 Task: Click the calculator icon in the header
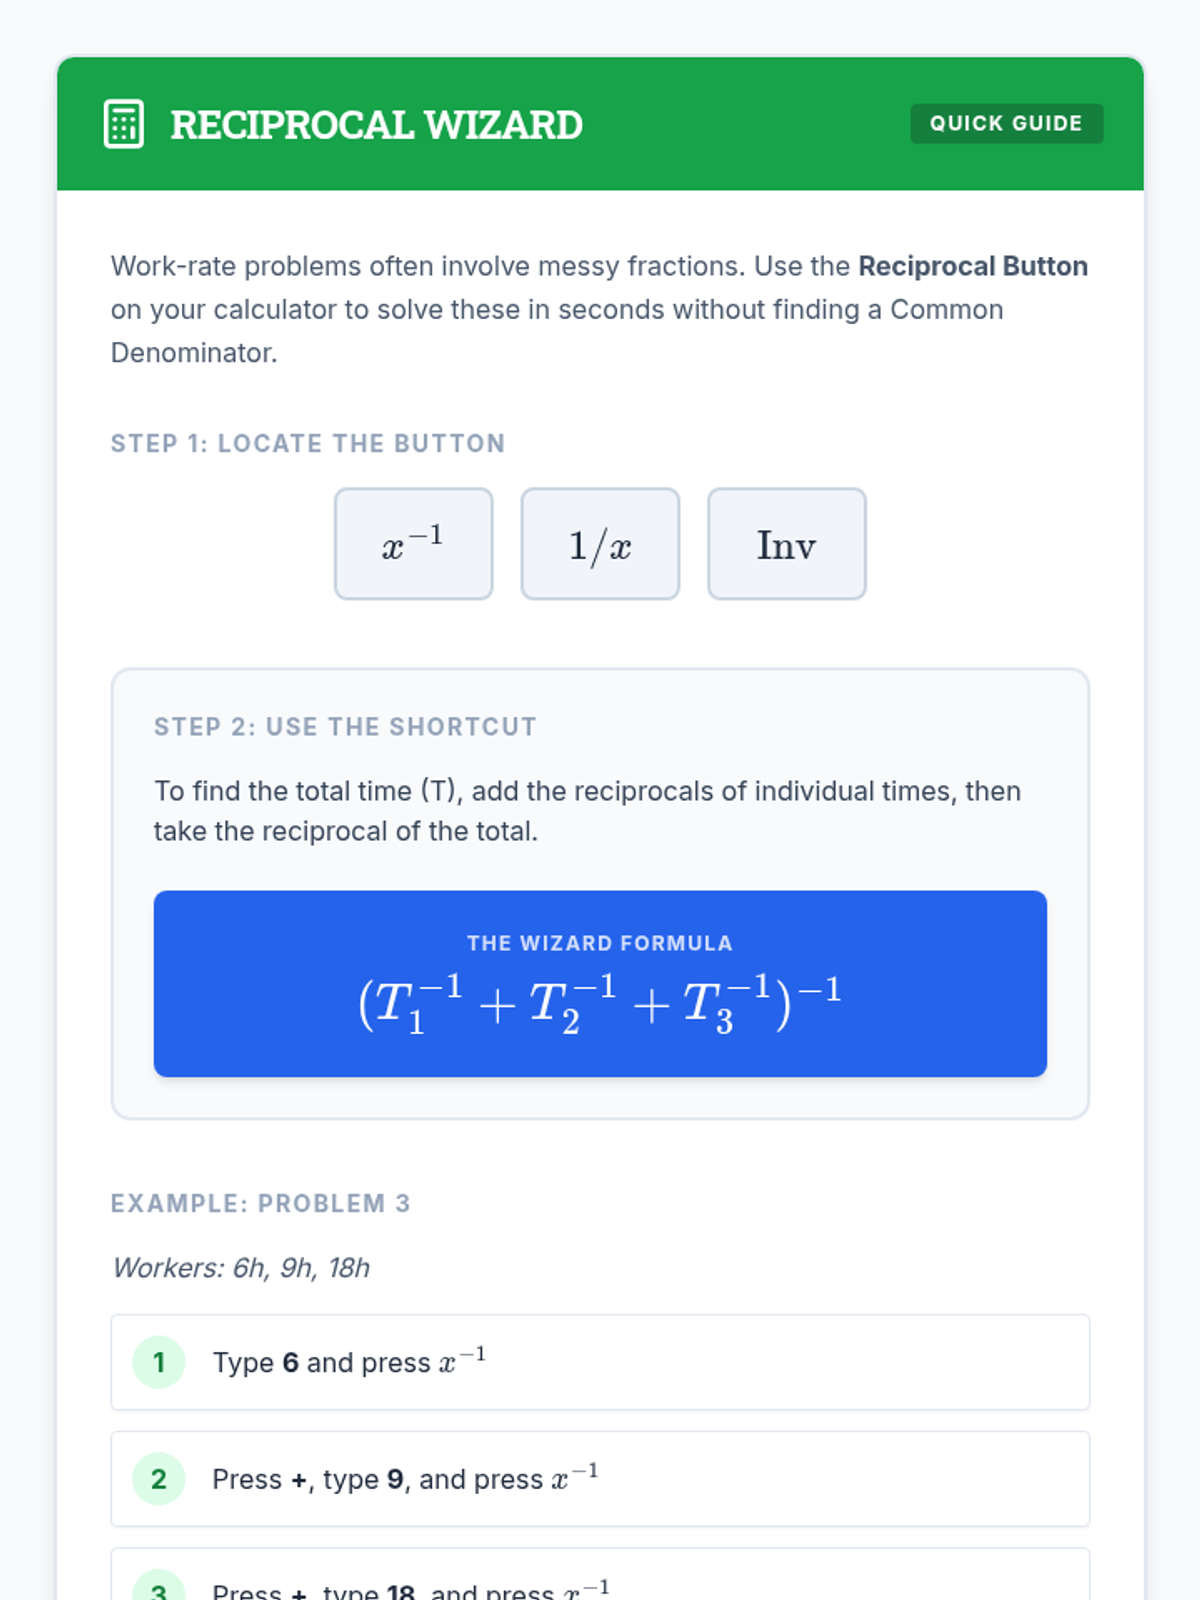[124, 124]
